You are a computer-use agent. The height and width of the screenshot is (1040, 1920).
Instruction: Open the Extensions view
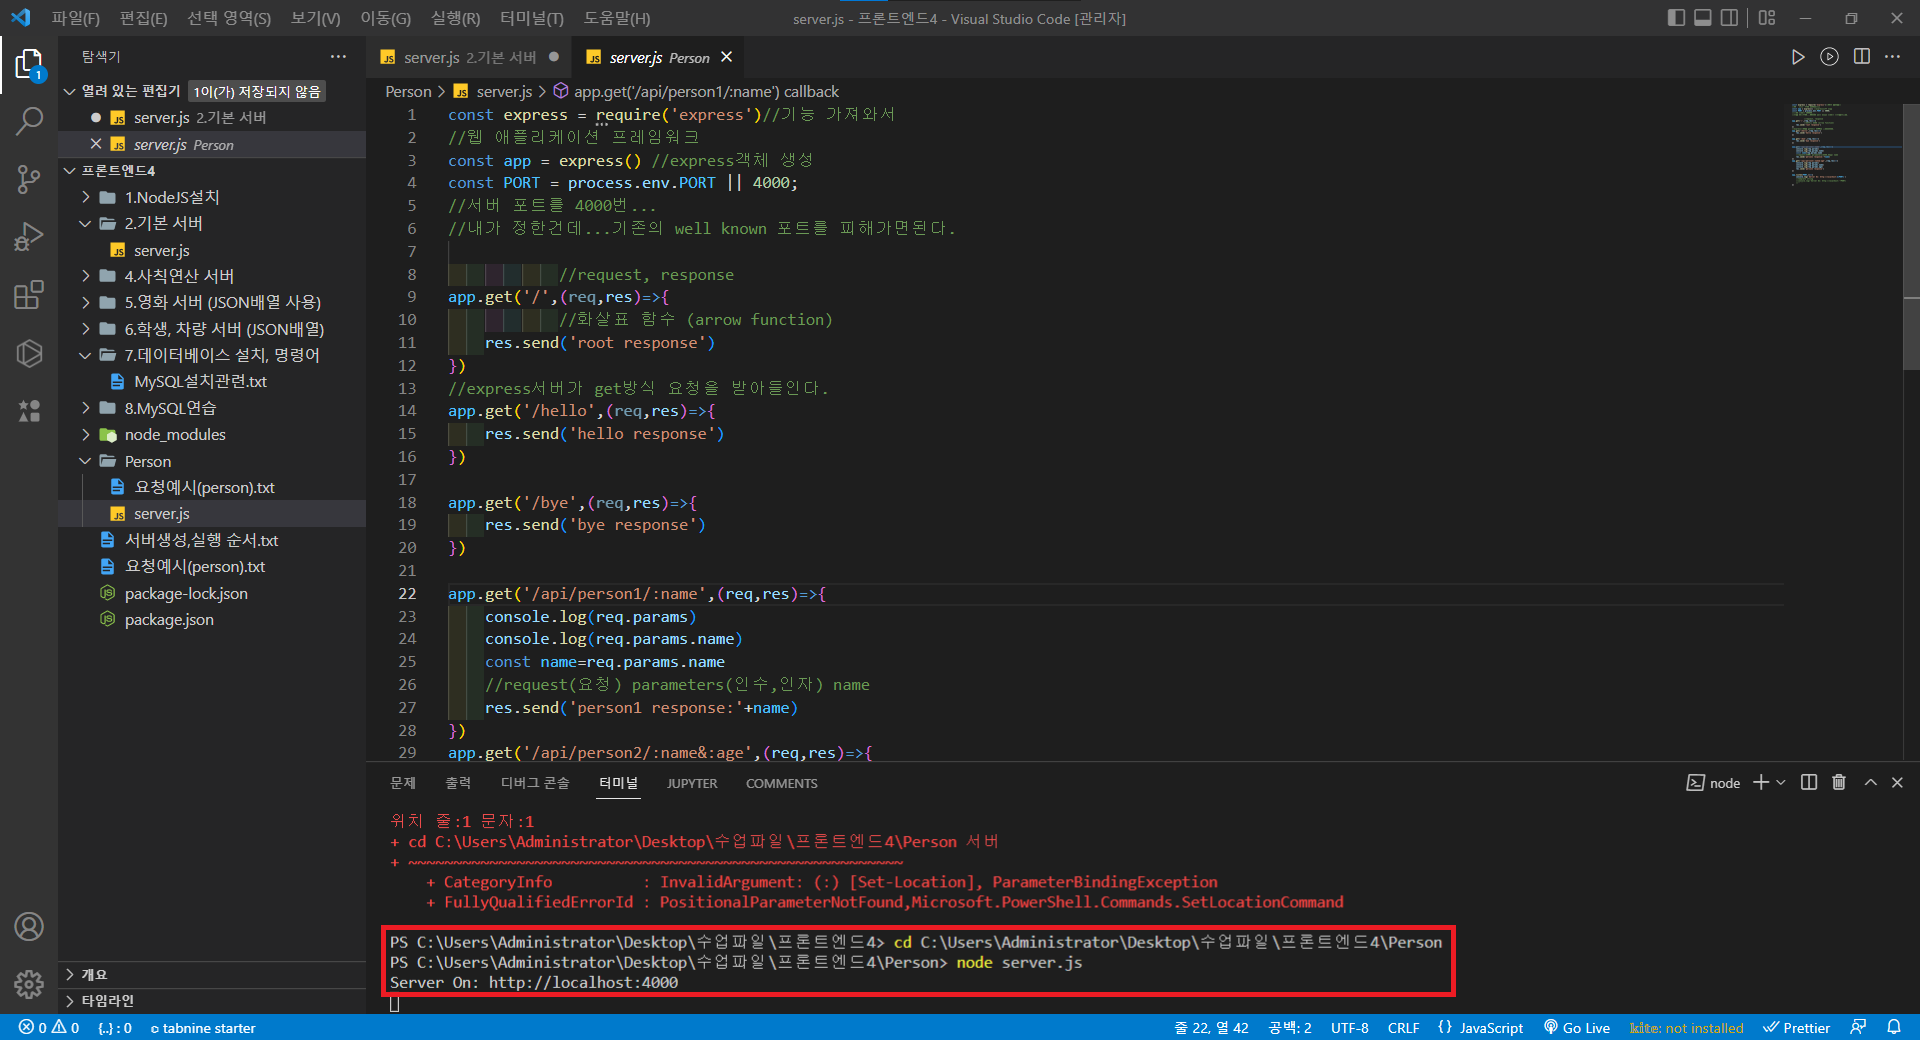pyautogui.click(x=29, y=295)
